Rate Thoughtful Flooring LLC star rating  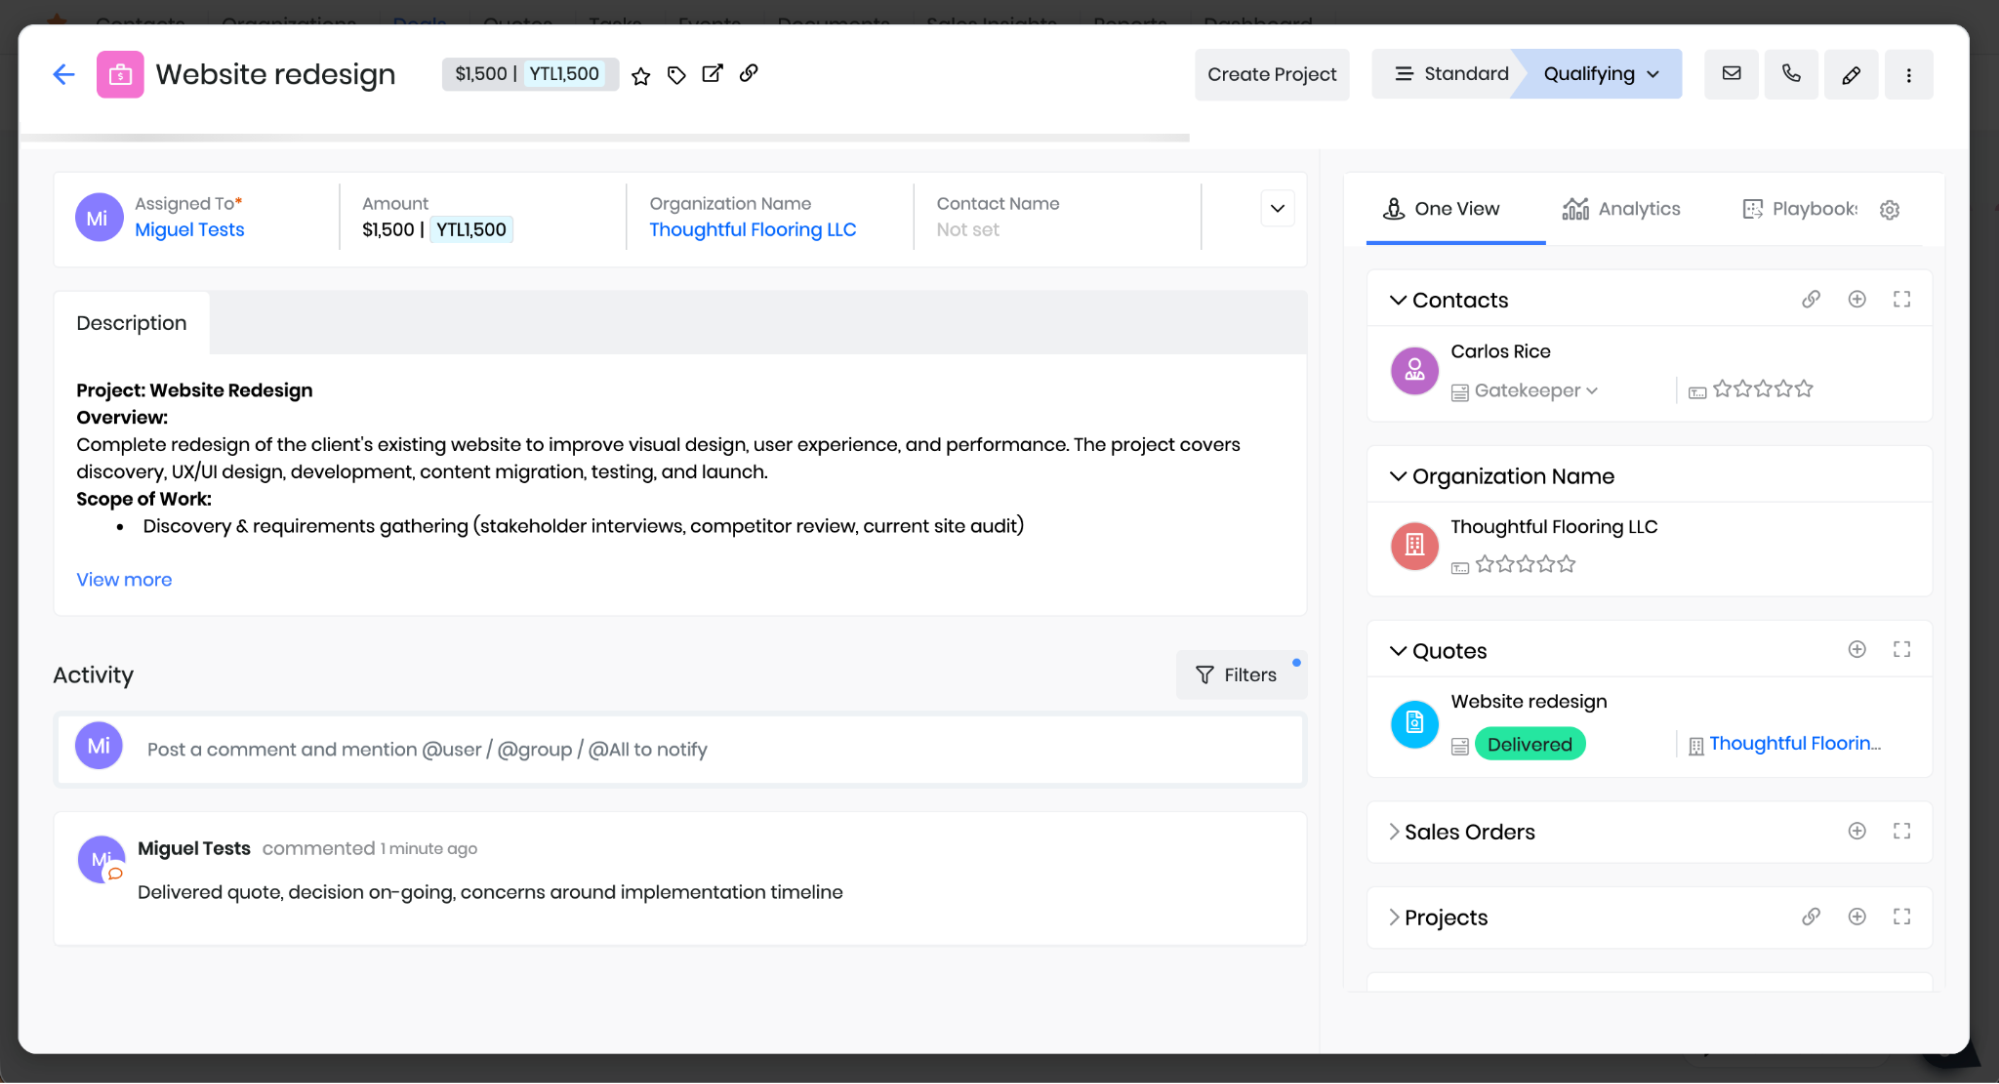pyautogui.click(x=1525, y=565)
